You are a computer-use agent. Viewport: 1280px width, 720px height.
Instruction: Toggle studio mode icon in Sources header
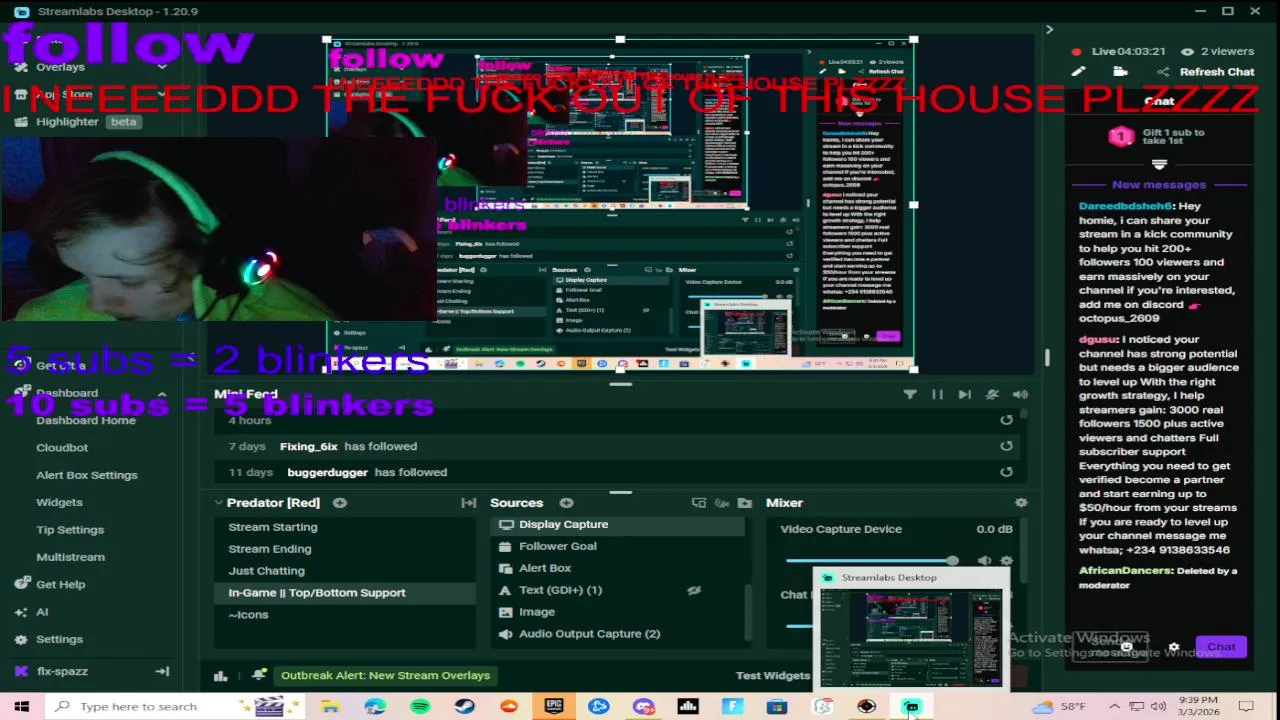click(x=699, y=503)
